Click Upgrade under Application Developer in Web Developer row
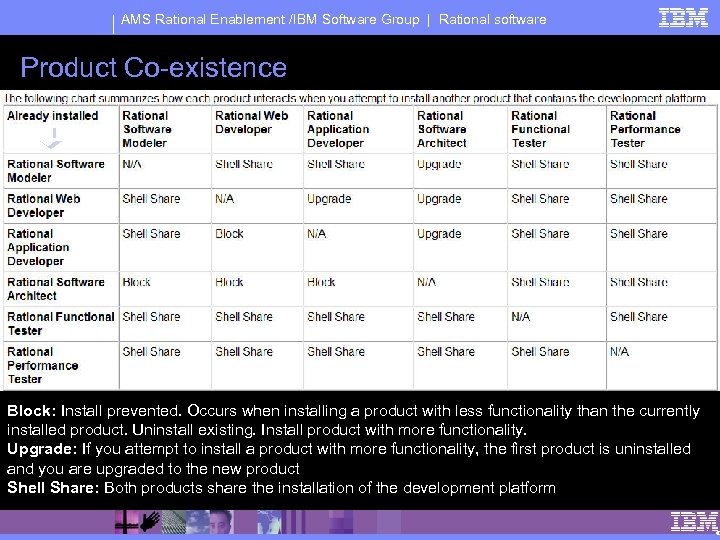Image resolution: width=720 pixels, height=540 pixels. click(x=329, y=199)
